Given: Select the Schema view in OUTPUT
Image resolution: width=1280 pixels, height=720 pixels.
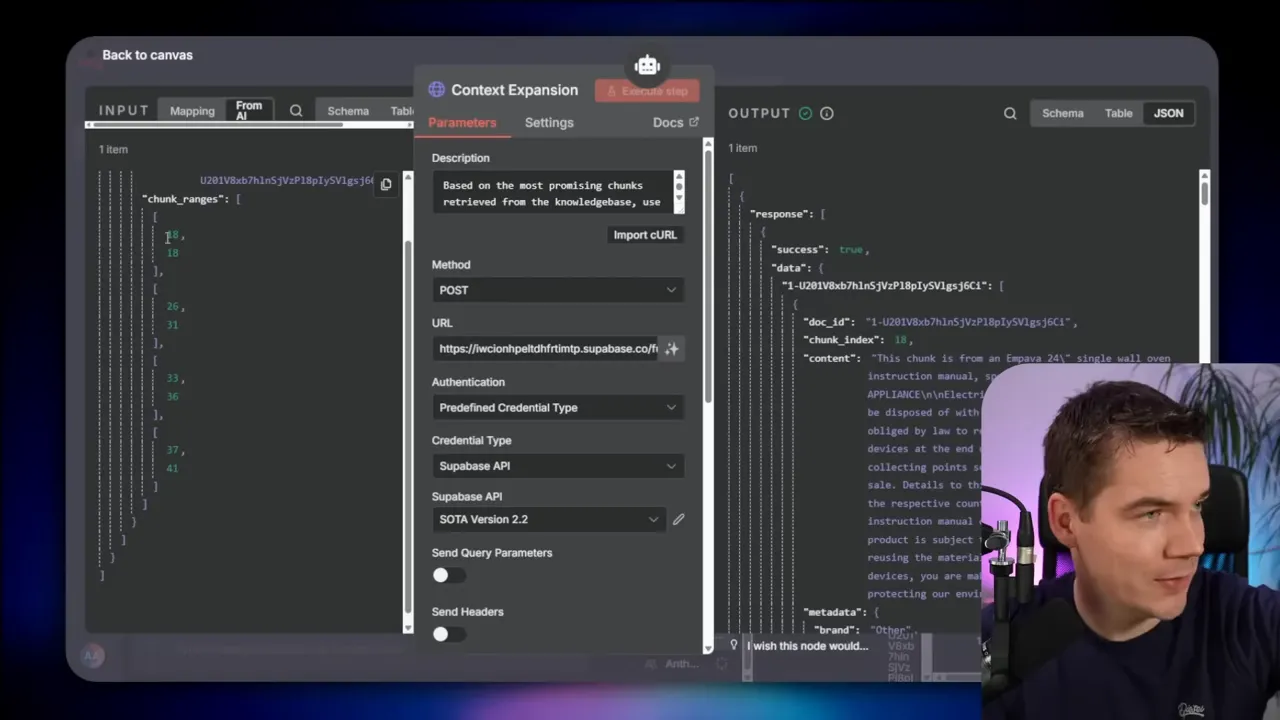Looking at the screenshot, I should click(1063, 113).
